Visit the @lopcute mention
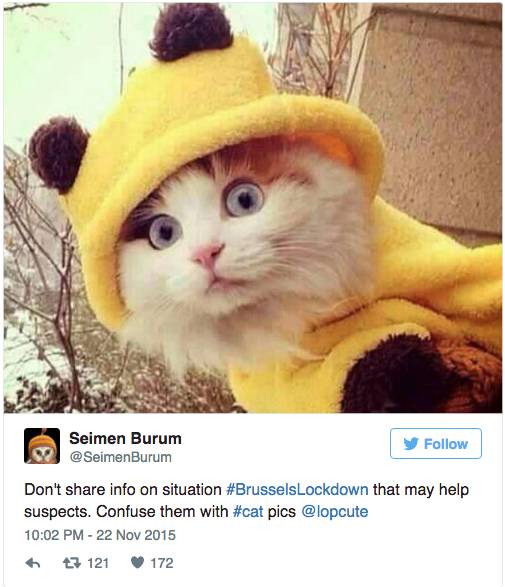Image resolution: width=505 pixels, height=587 pixels. [335, 512]
